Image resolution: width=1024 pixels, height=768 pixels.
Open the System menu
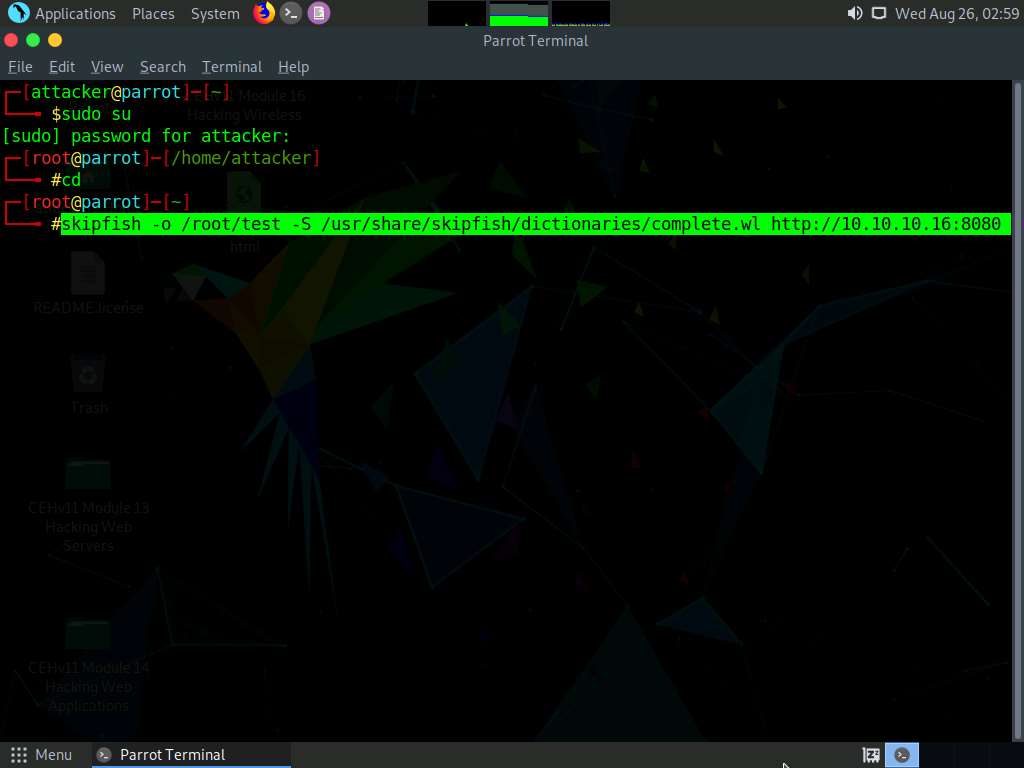pos(215,13)
